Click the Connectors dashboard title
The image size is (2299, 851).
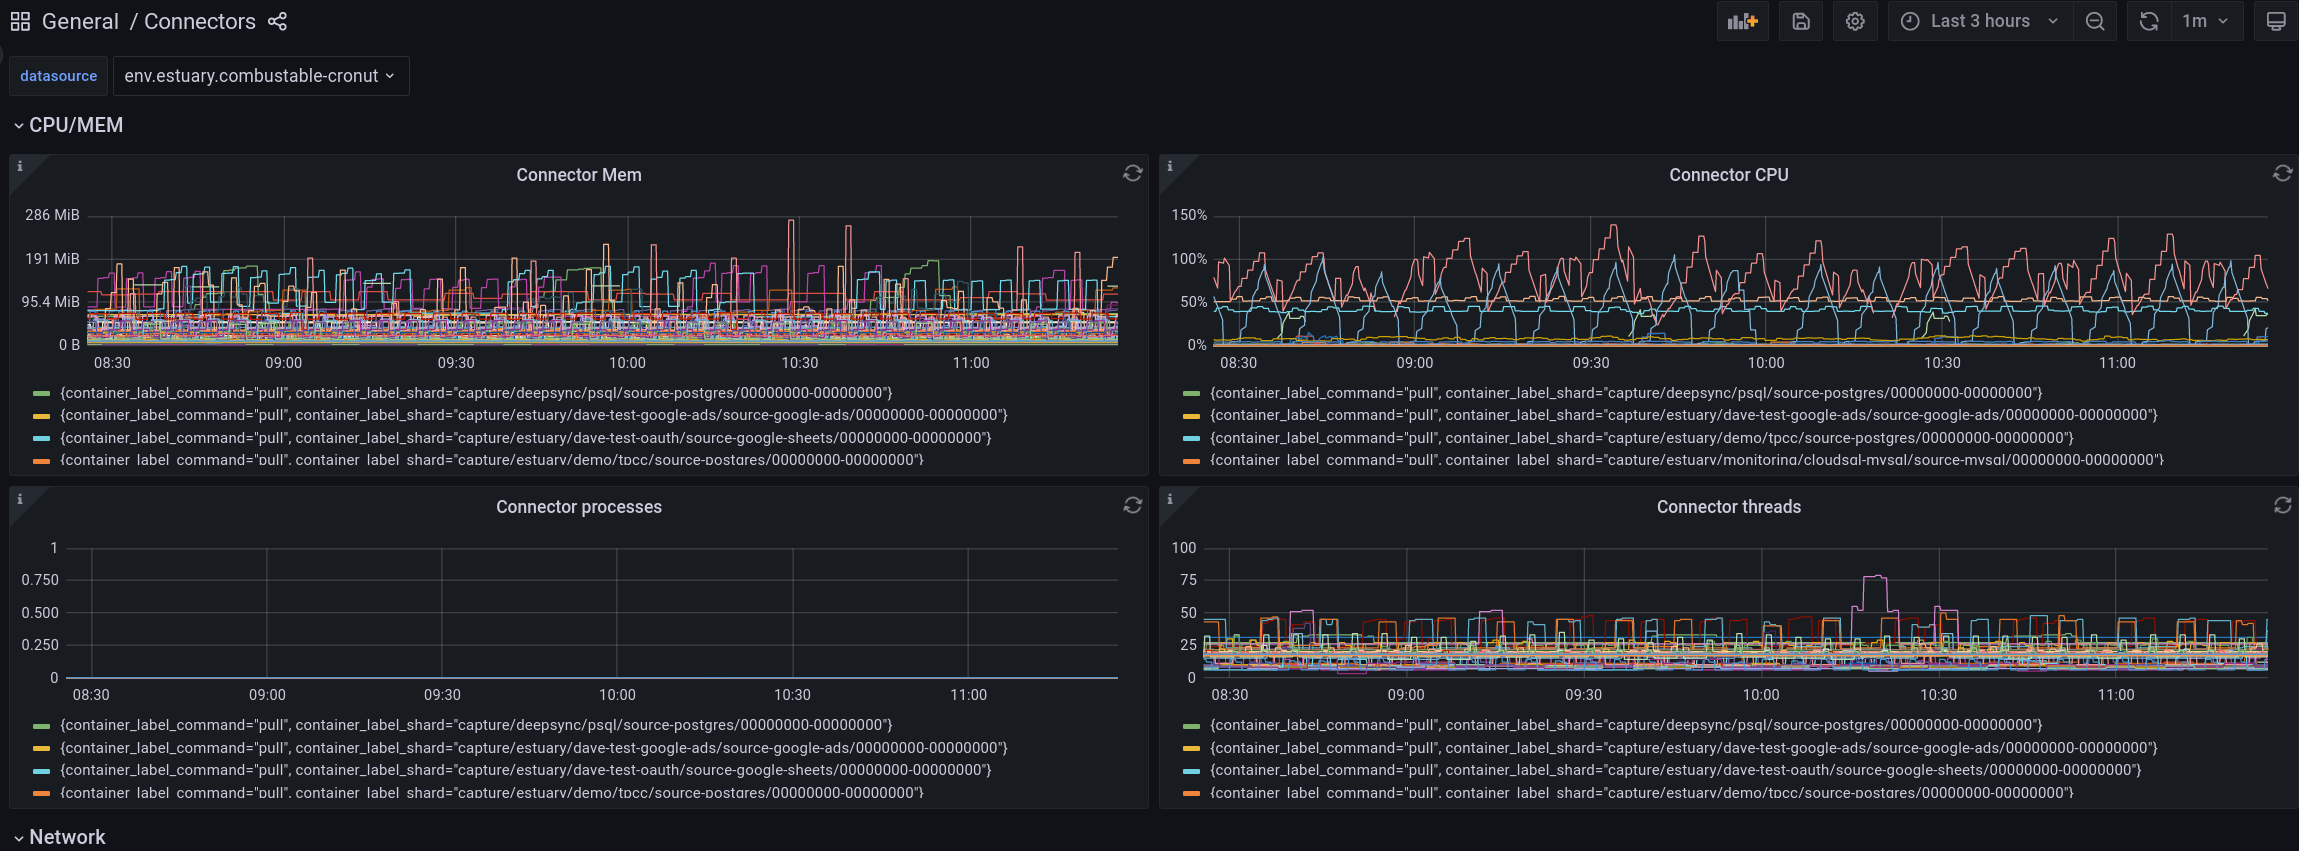(200, 21)
